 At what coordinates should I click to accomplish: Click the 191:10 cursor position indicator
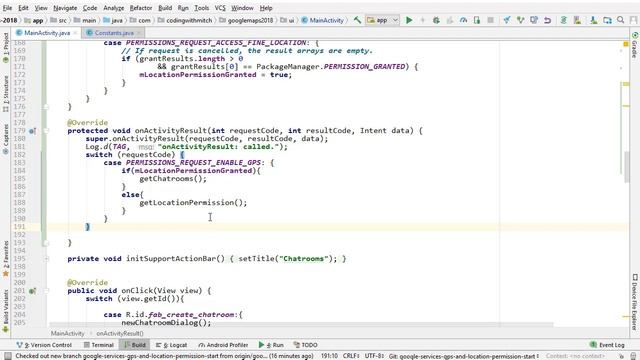coord(329,356)
